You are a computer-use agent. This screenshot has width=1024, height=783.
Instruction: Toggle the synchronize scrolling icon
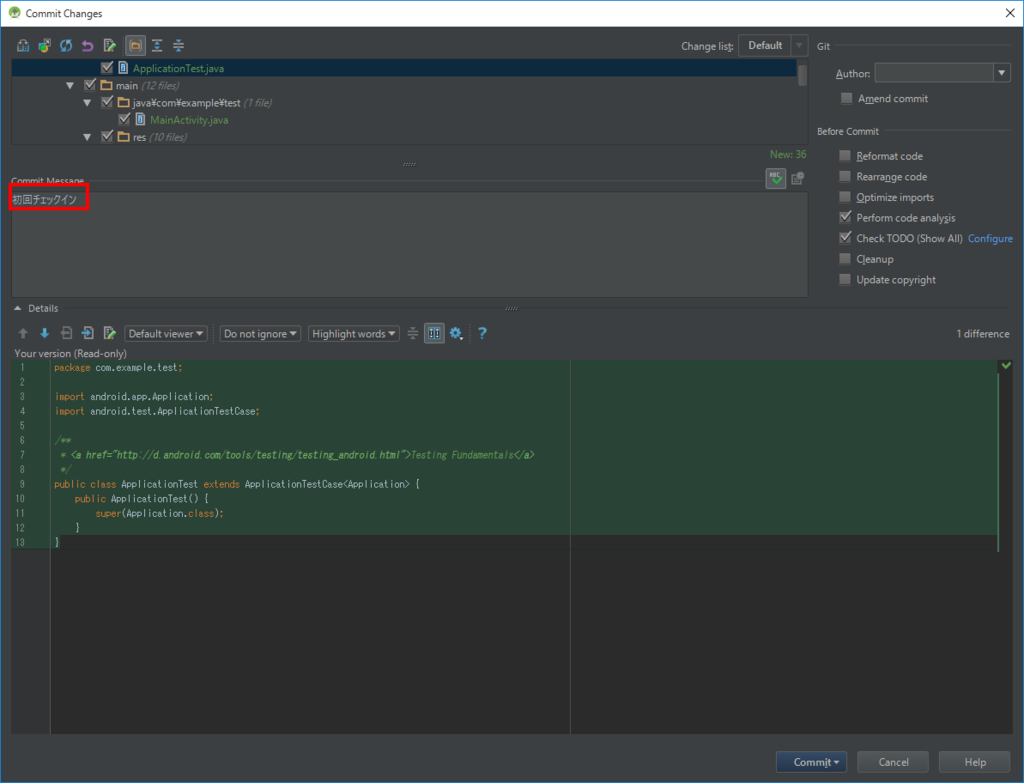(x=434, y=334)
